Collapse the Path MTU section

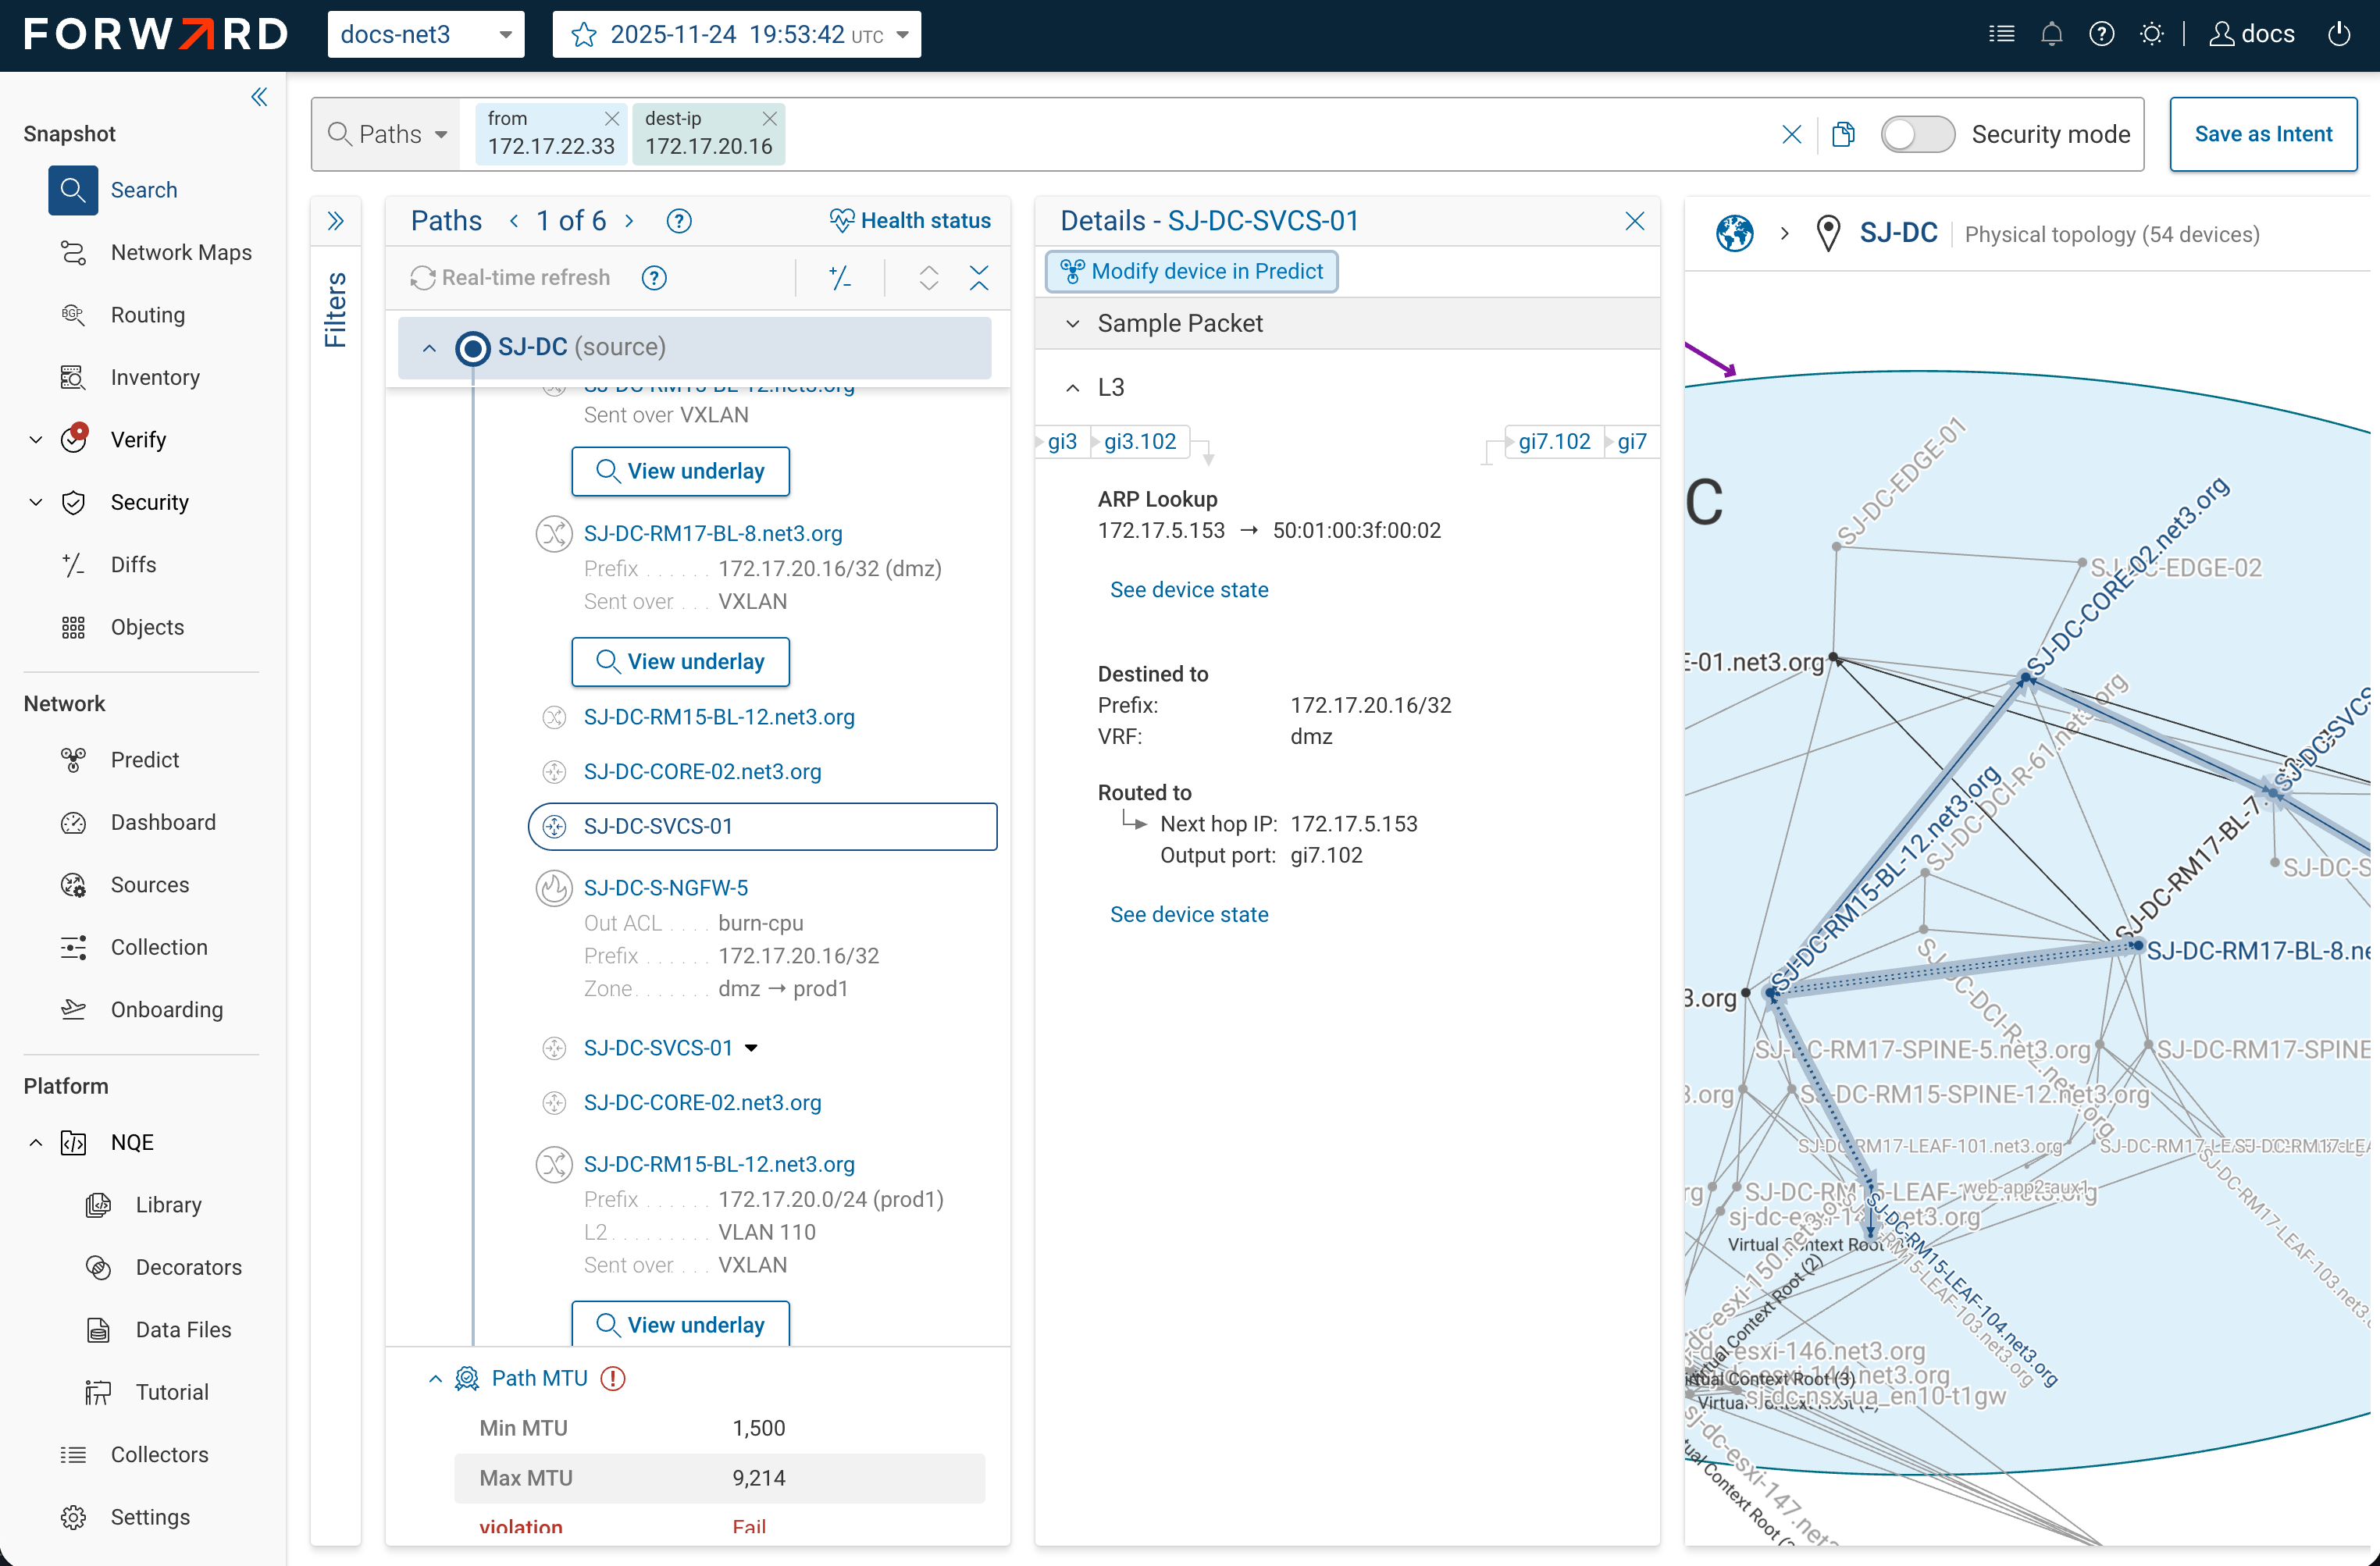(435, 1379)
